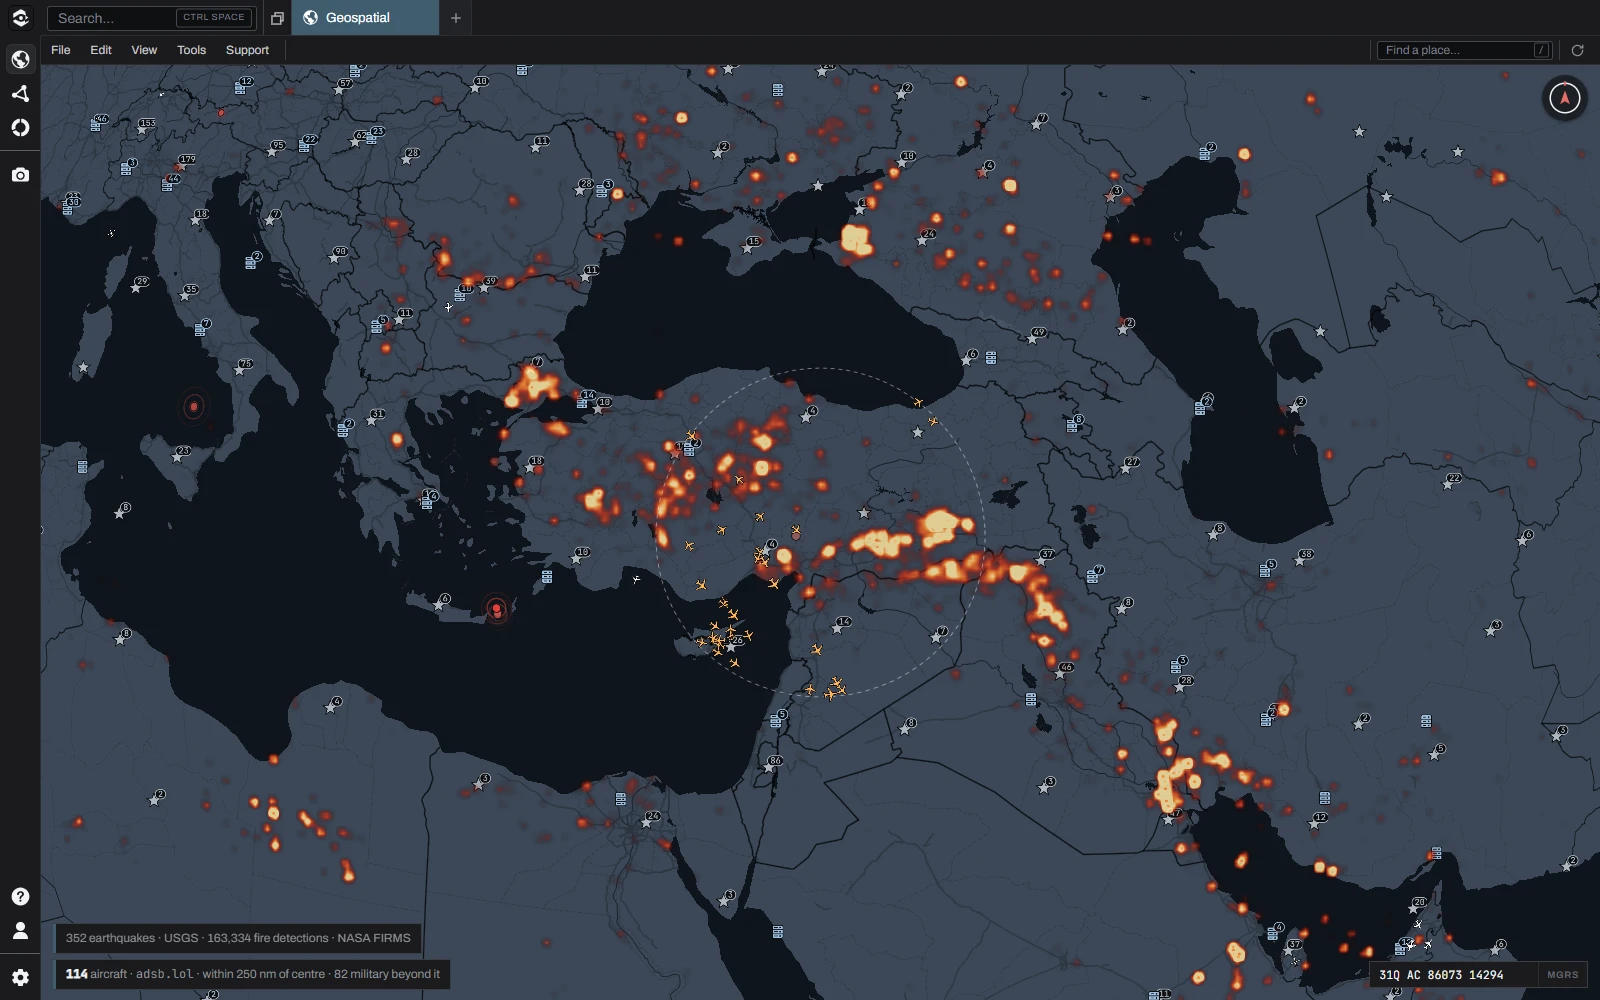Open settings with the gear icon

(x=20, y=977)
